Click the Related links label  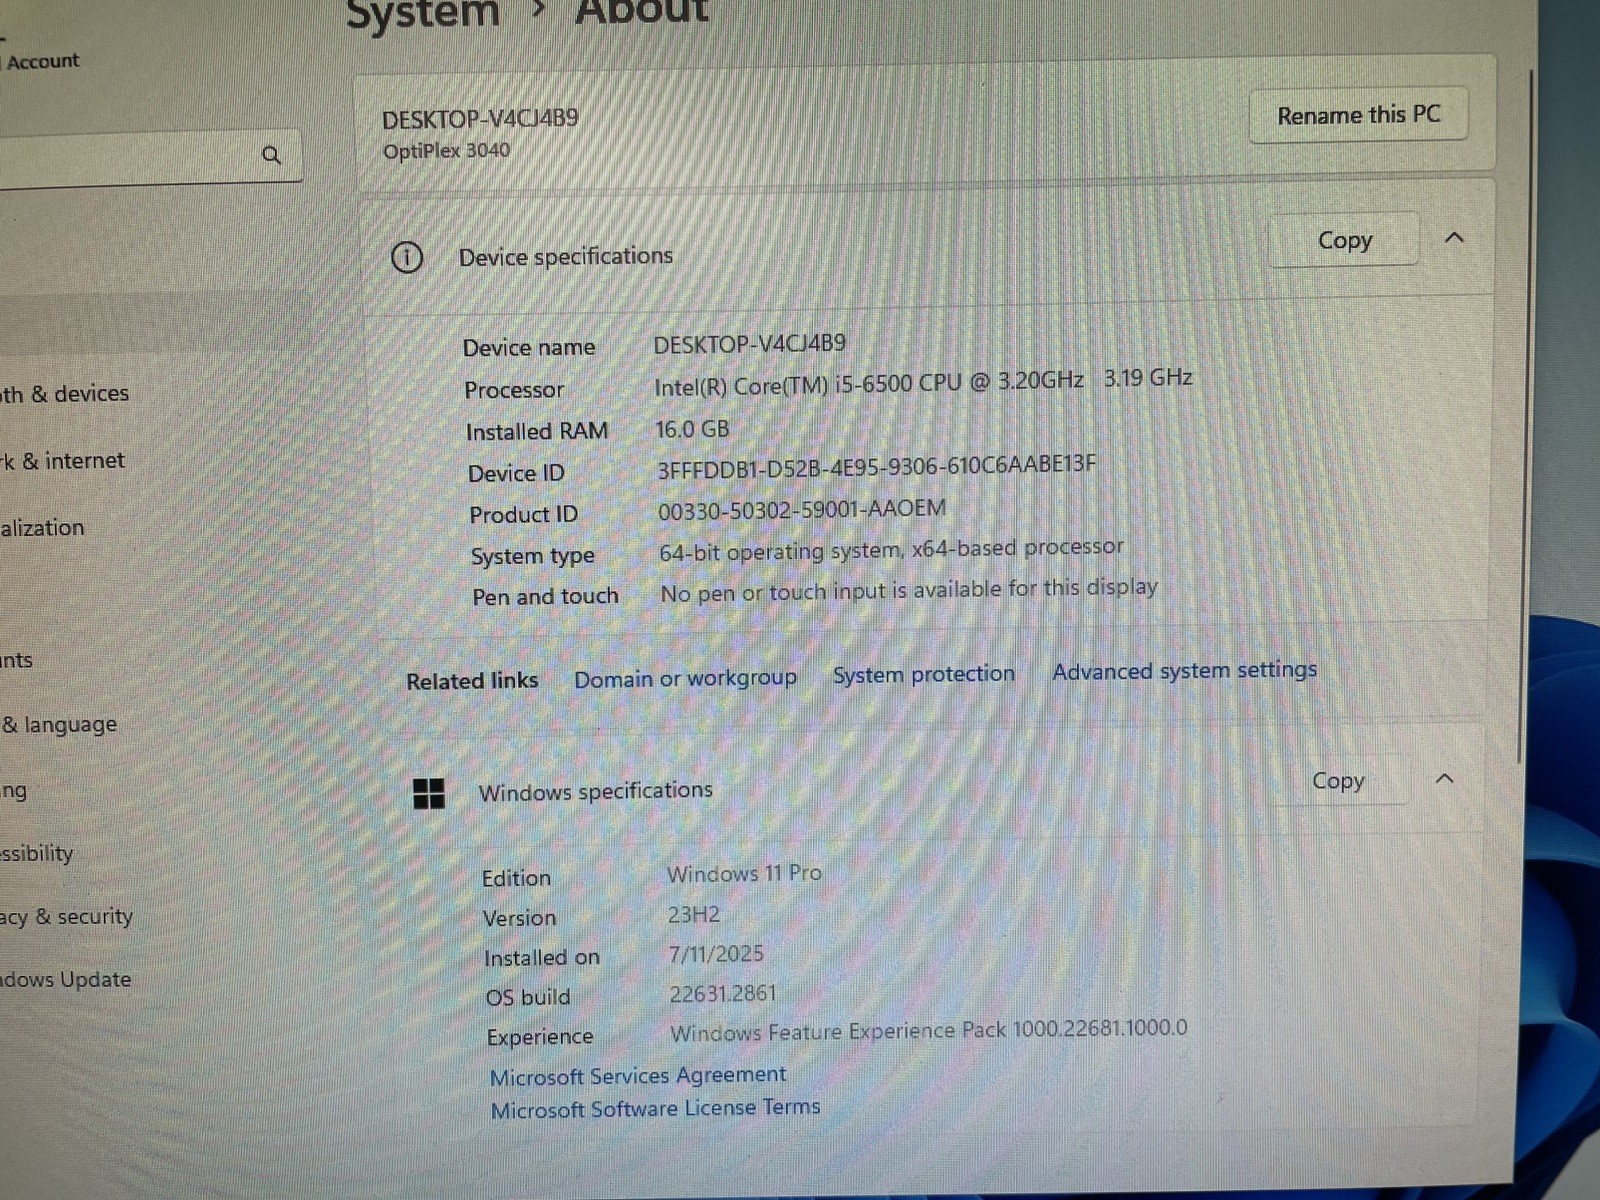pyautogui.click(x=472, y=682)
